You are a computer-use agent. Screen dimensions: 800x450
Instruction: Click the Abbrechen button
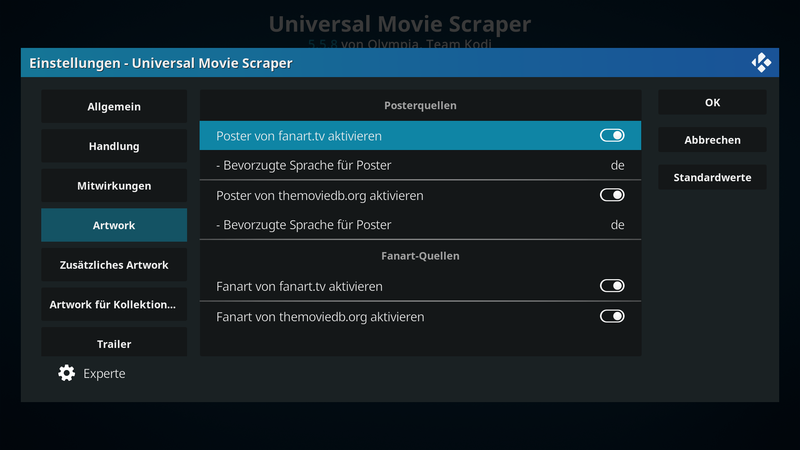(712, 140)
